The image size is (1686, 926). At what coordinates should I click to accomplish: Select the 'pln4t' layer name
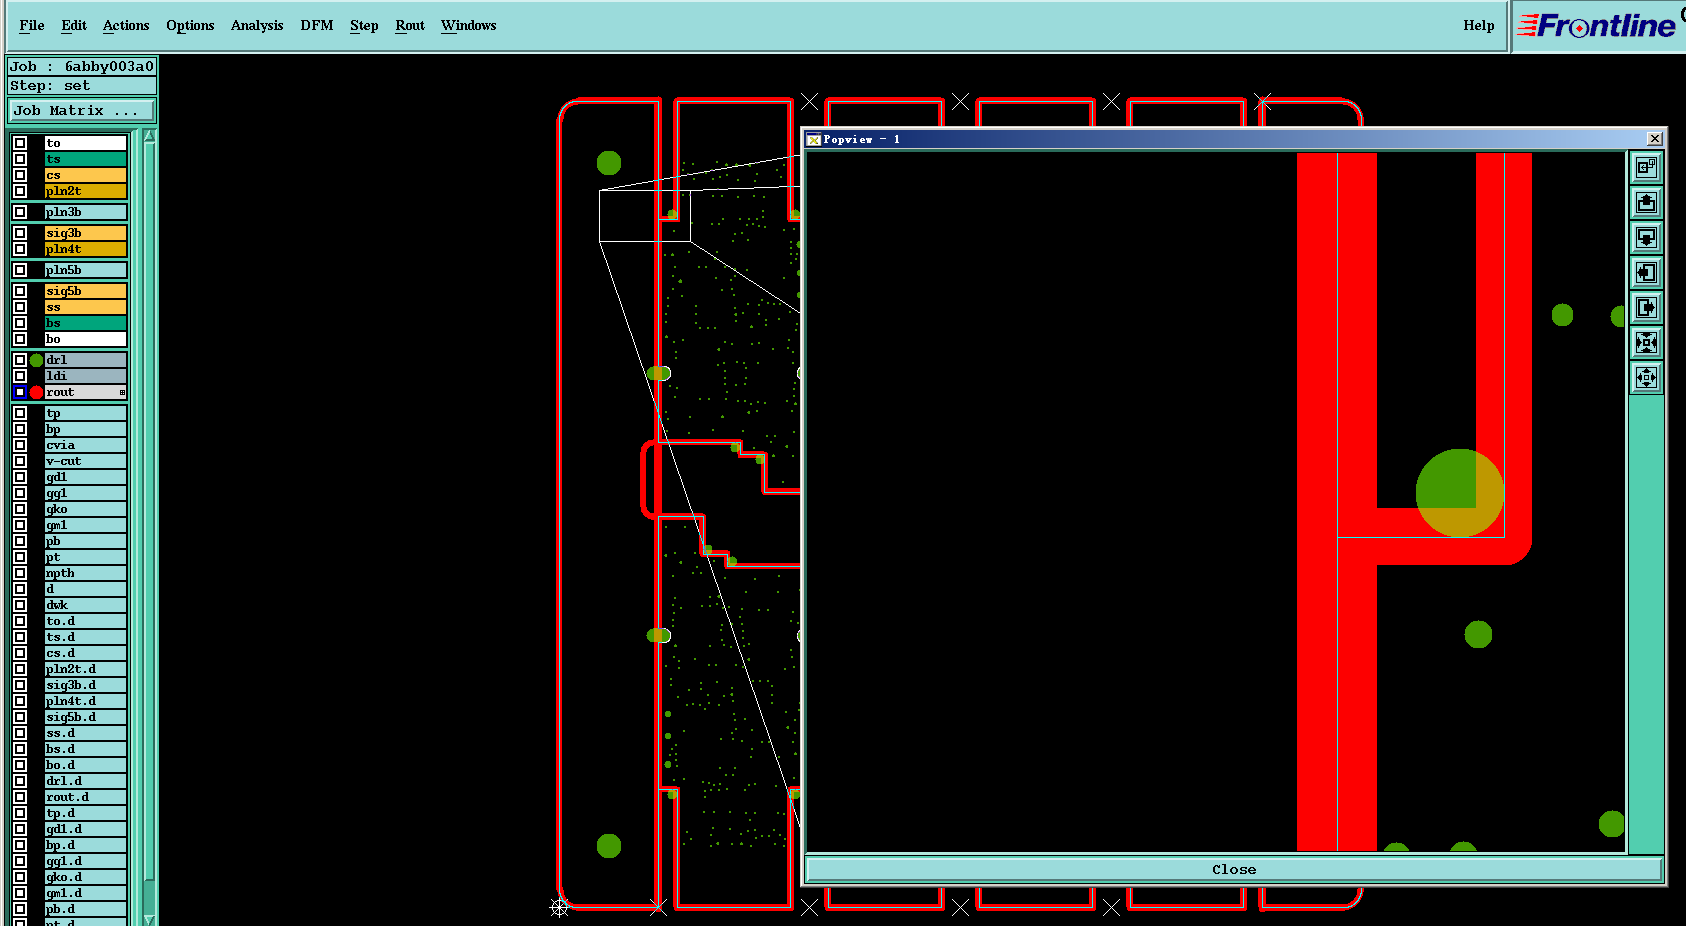pyautogui.click(x=85, y=249)
